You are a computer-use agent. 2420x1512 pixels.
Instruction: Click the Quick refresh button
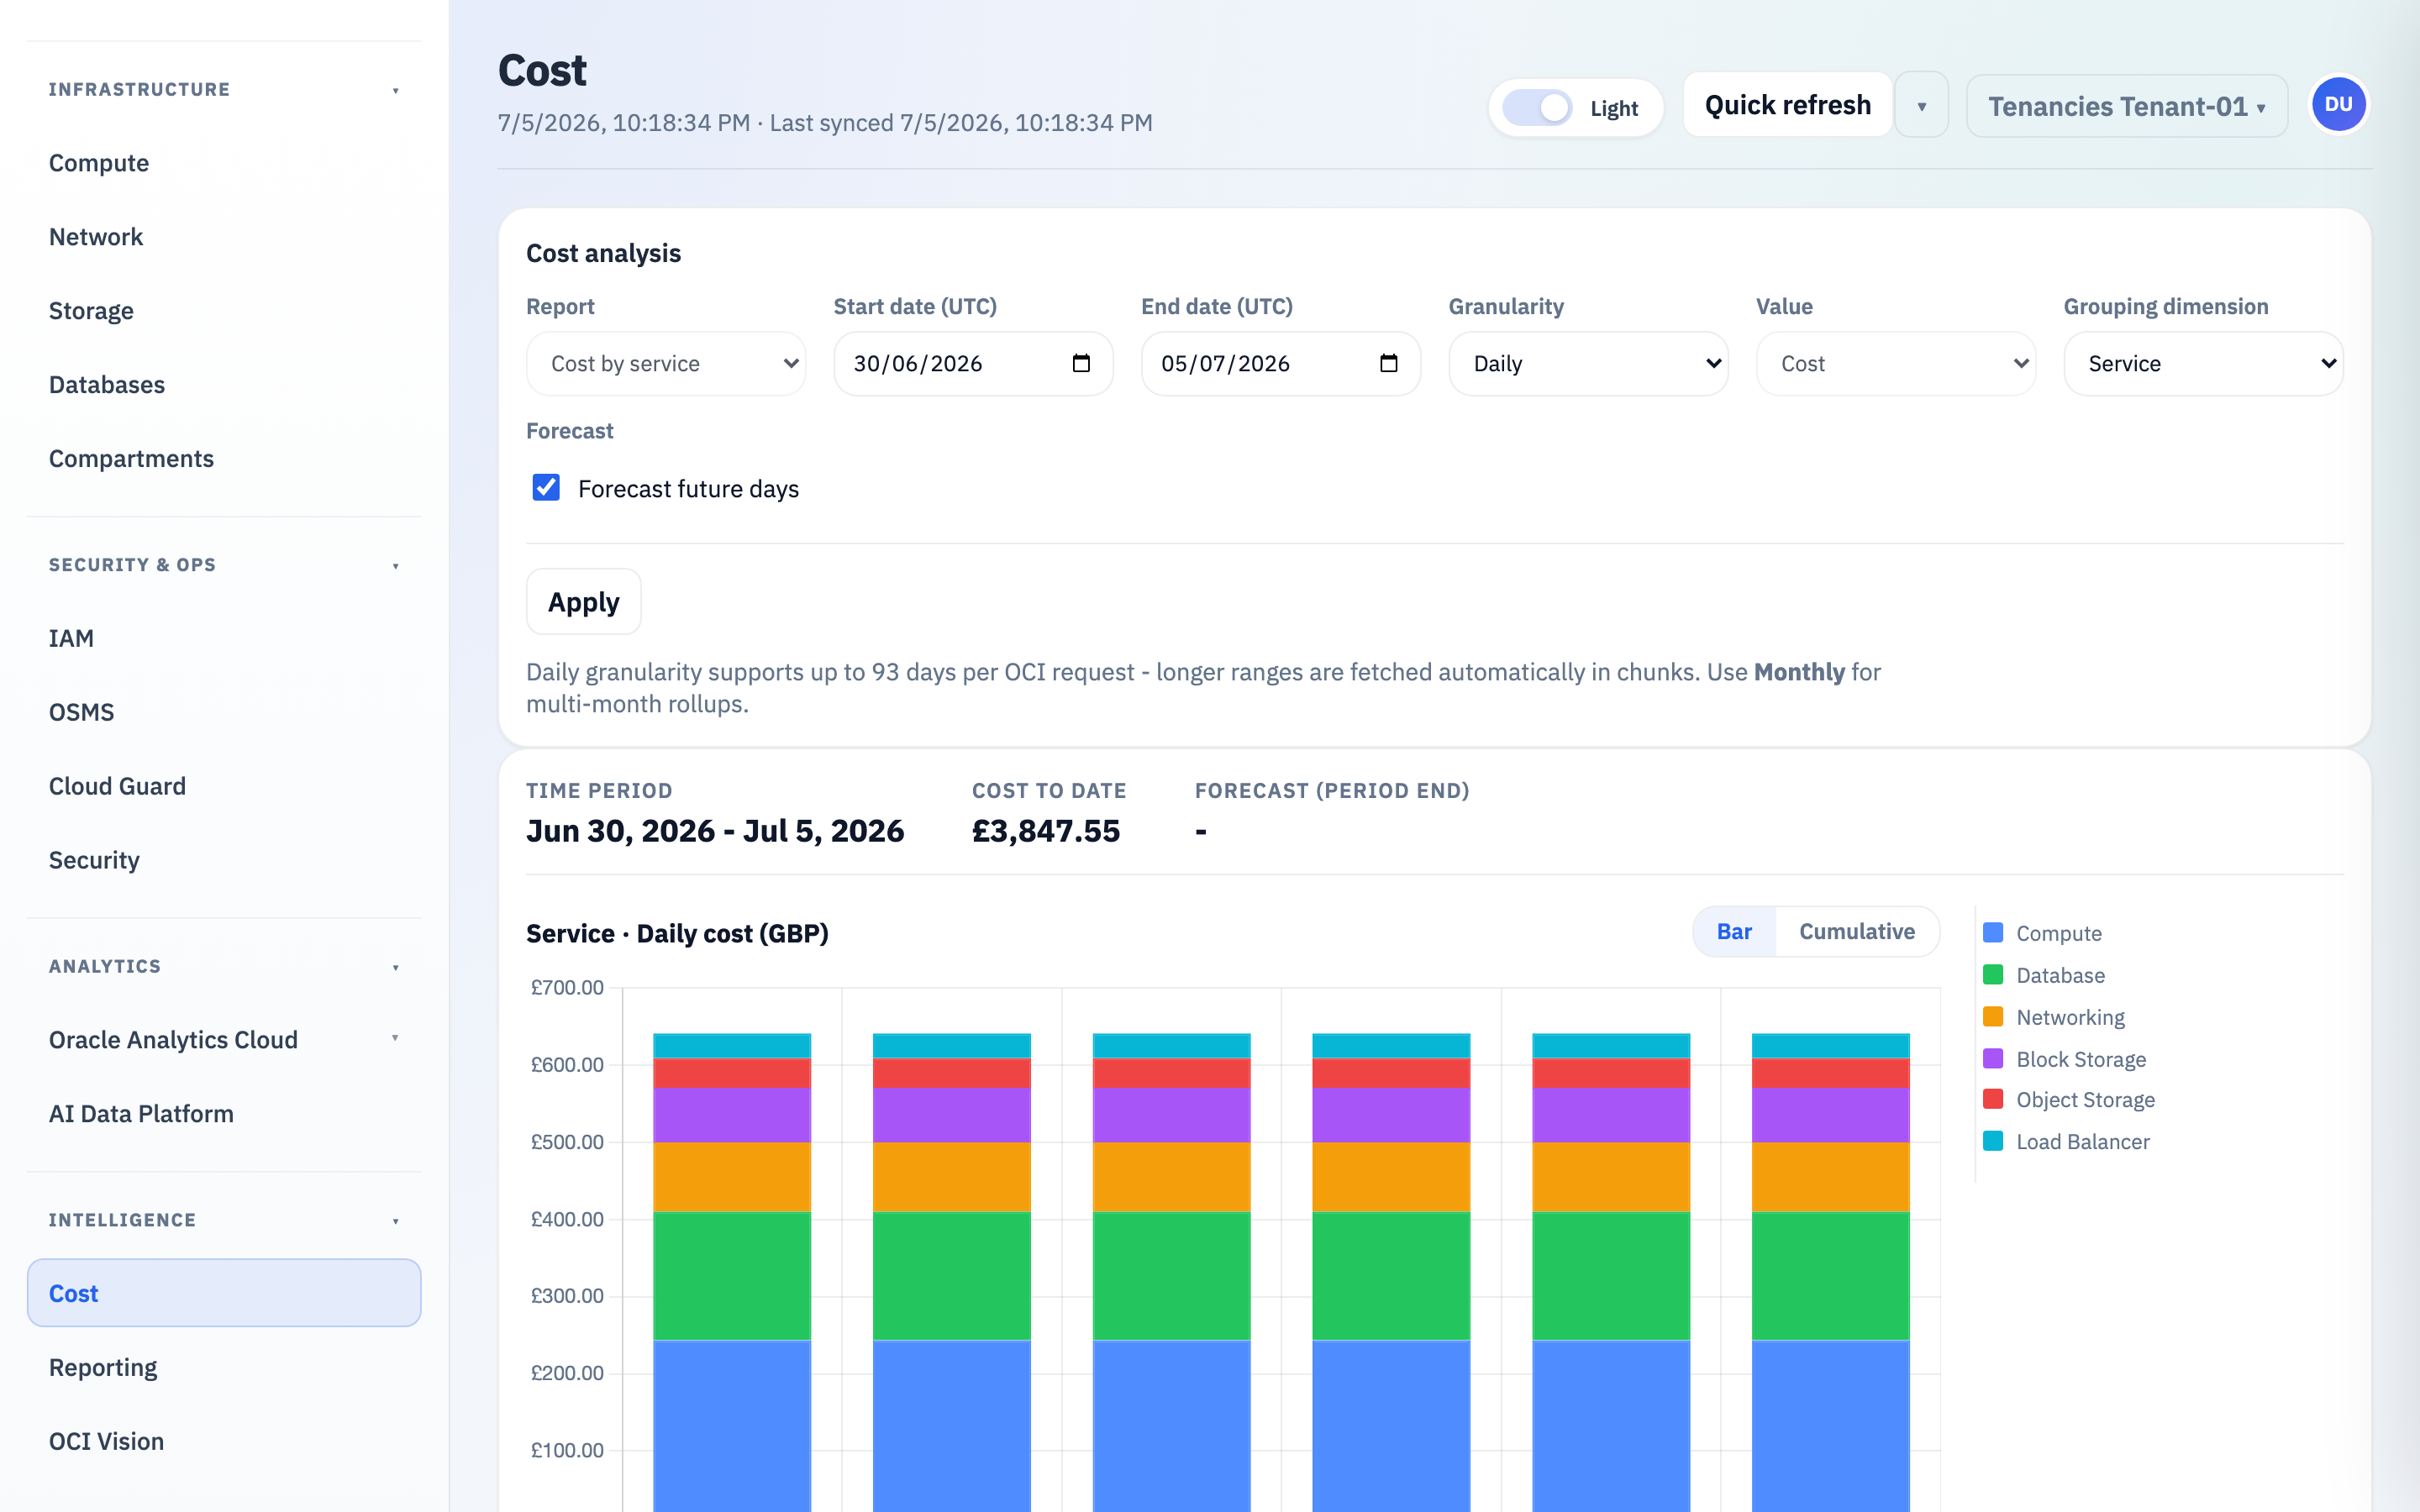point(1788,105)
